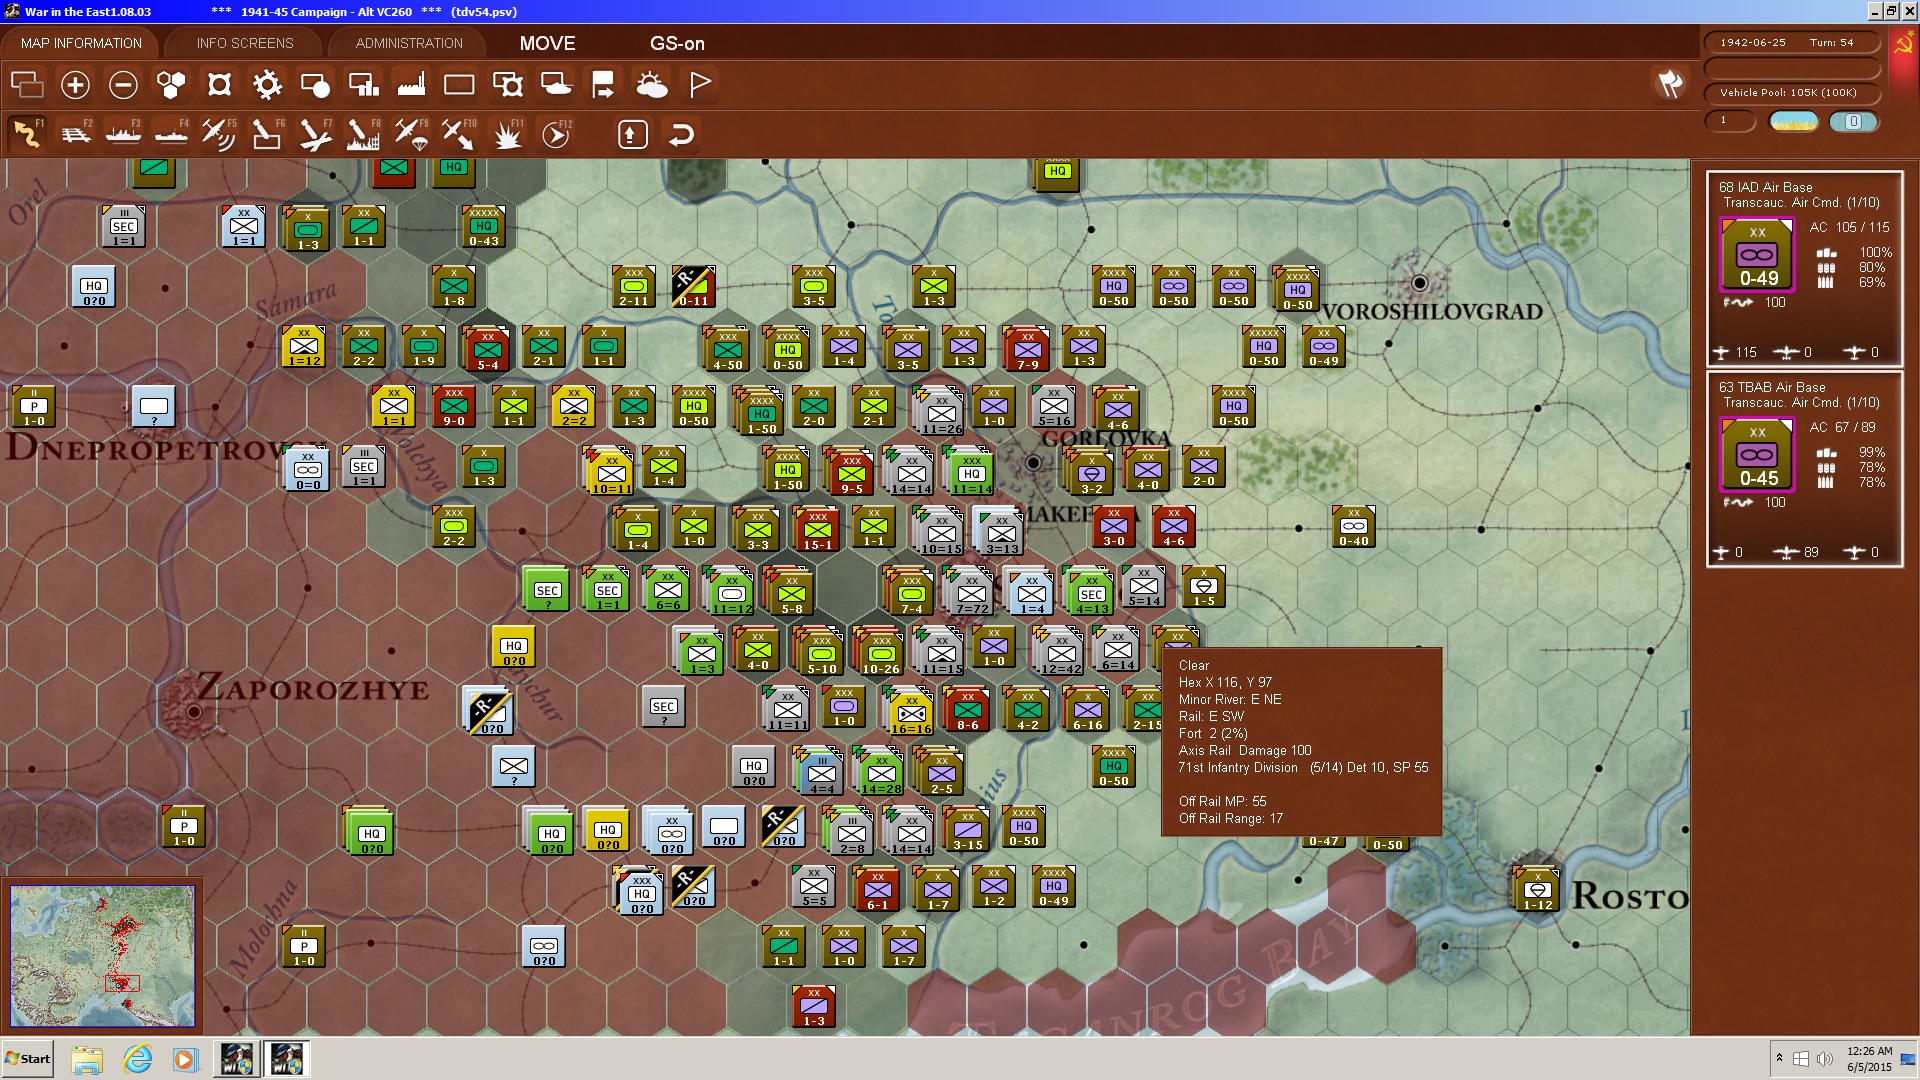Toggle the weather sun-and-cloud icon
Viewport: 1920px width, 1080px height.
pyautogui.click(x=651, y=85)
